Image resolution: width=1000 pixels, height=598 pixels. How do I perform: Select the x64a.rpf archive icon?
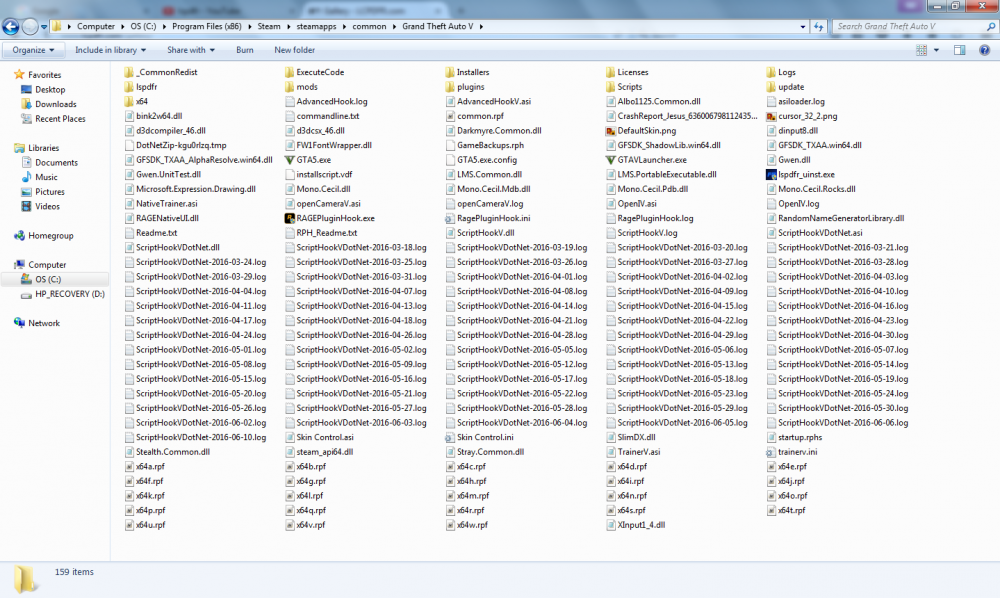point(129,467)
